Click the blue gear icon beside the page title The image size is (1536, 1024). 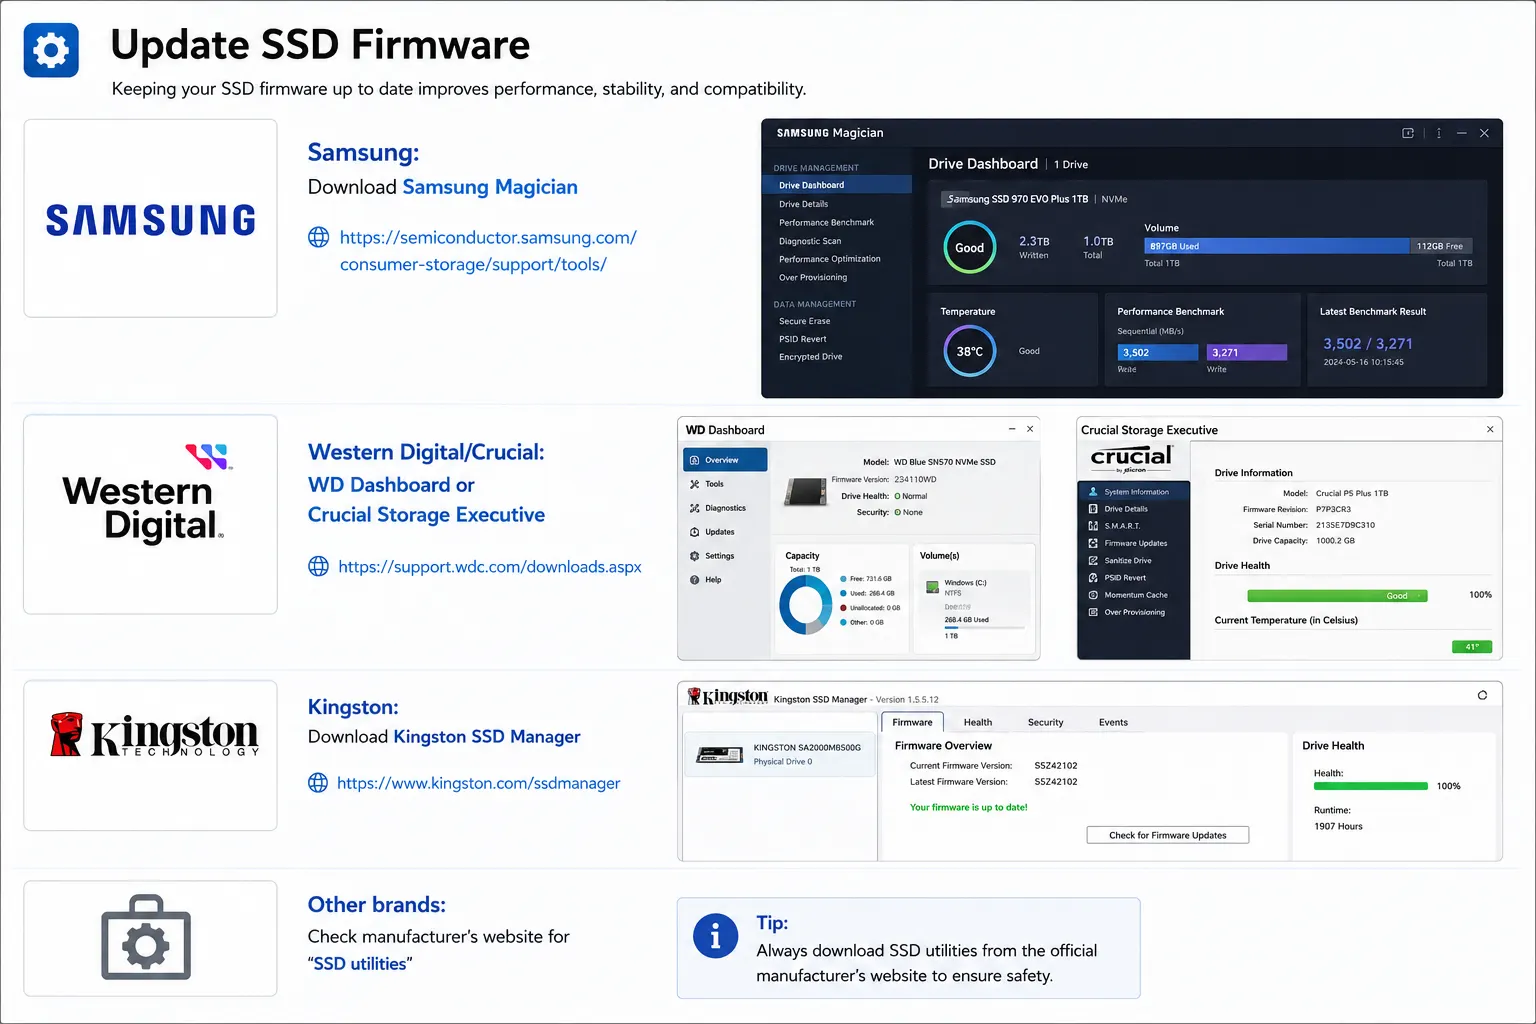tap(51, 50)
